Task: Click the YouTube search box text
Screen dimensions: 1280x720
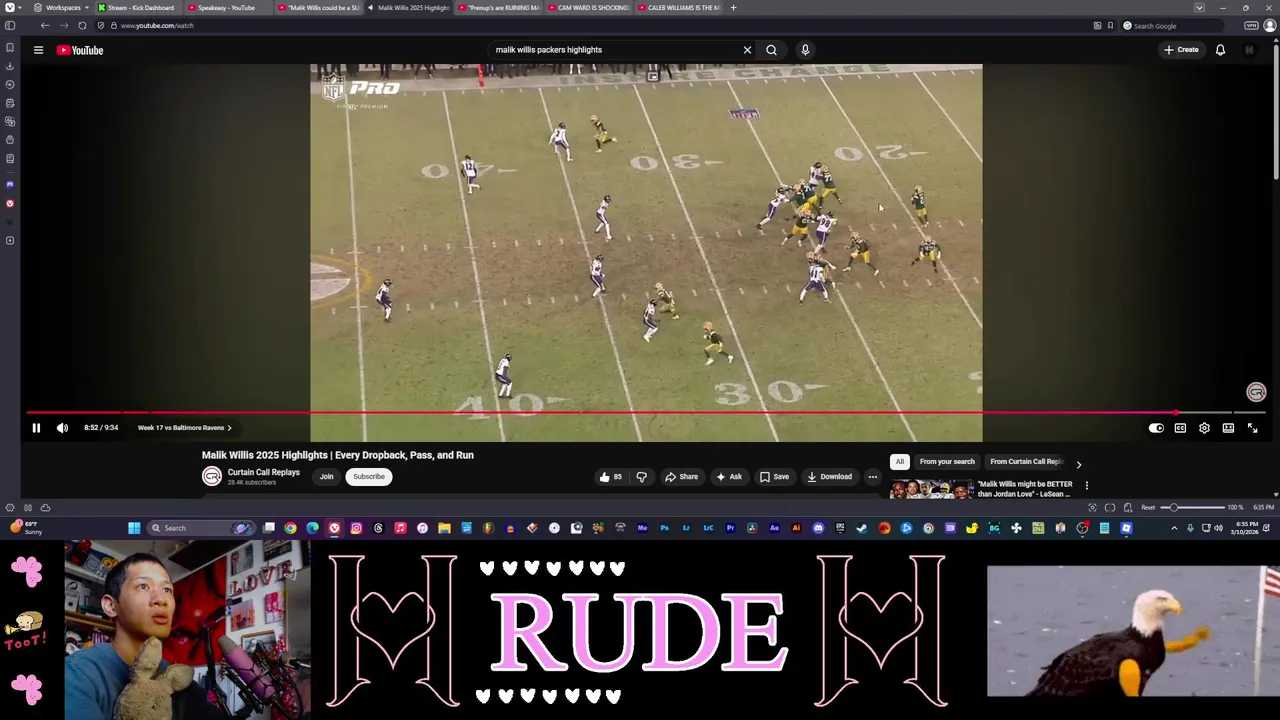Action: pos(548,50)
